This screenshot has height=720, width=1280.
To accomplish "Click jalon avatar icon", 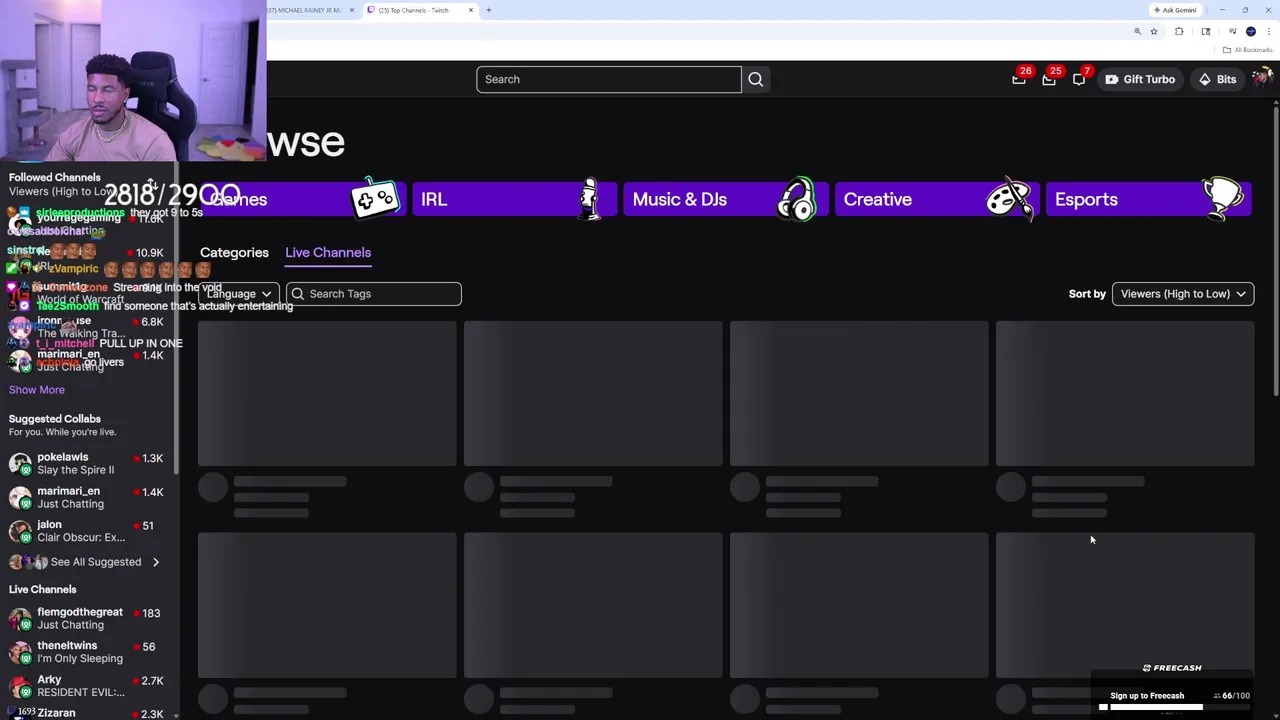I will [x=20, y=532].
